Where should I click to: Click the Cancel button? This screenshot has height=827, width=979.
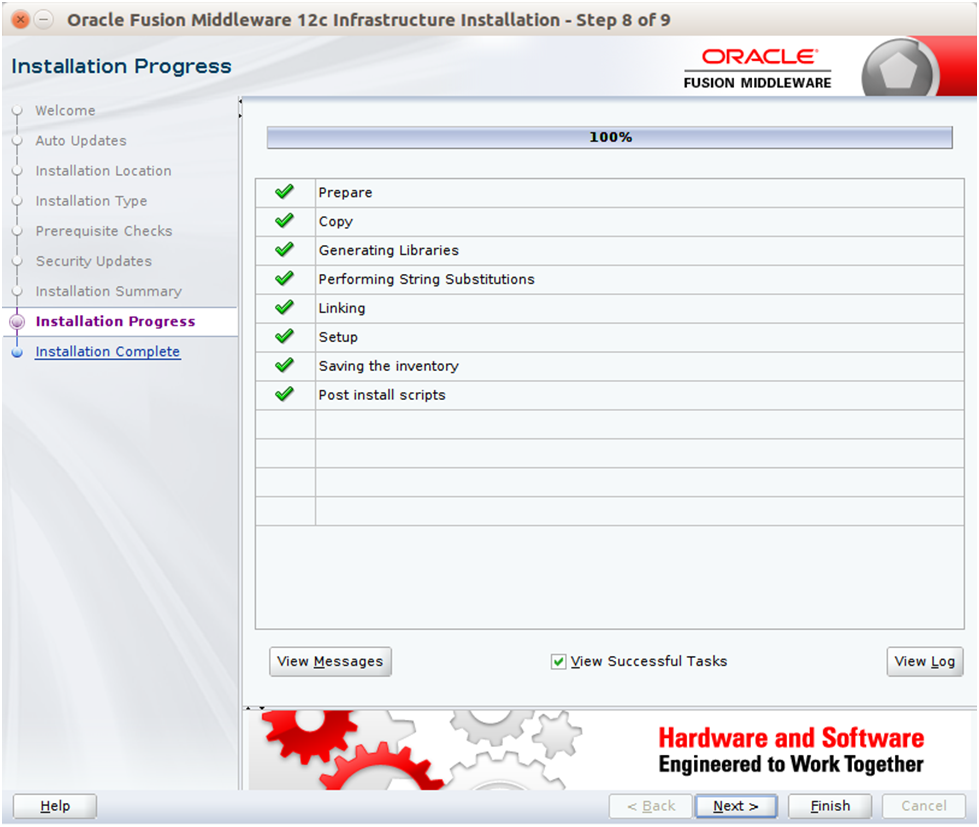[923, 806]
